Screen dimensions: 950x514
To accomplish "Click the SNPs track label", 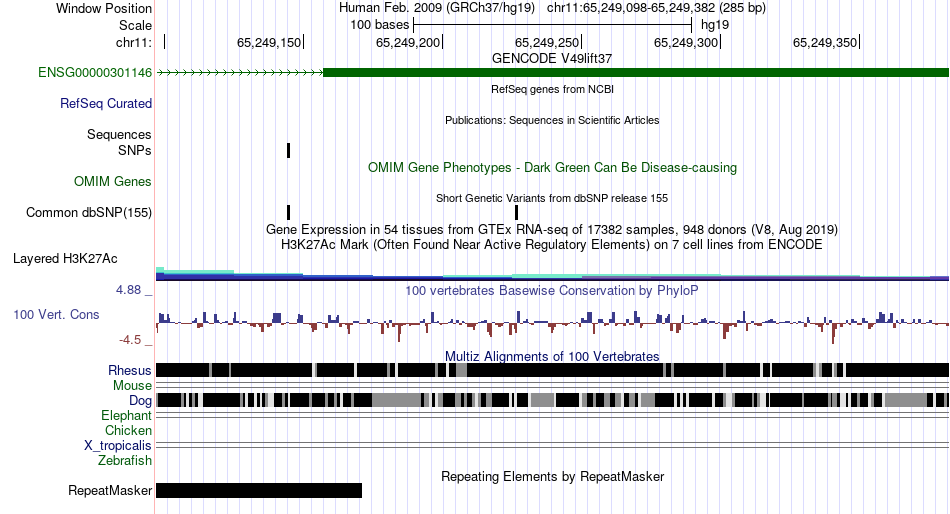I will pos(135,150).
